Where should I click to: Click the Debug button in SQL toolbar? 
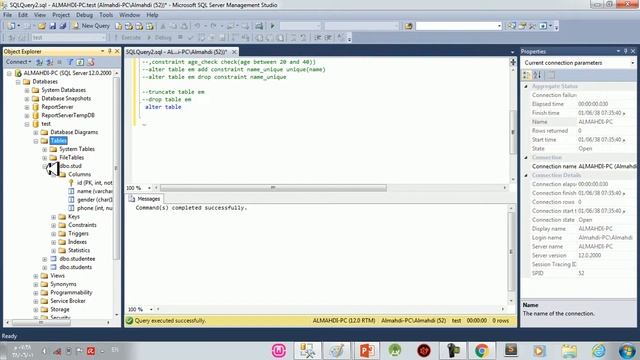coord(160,38)
